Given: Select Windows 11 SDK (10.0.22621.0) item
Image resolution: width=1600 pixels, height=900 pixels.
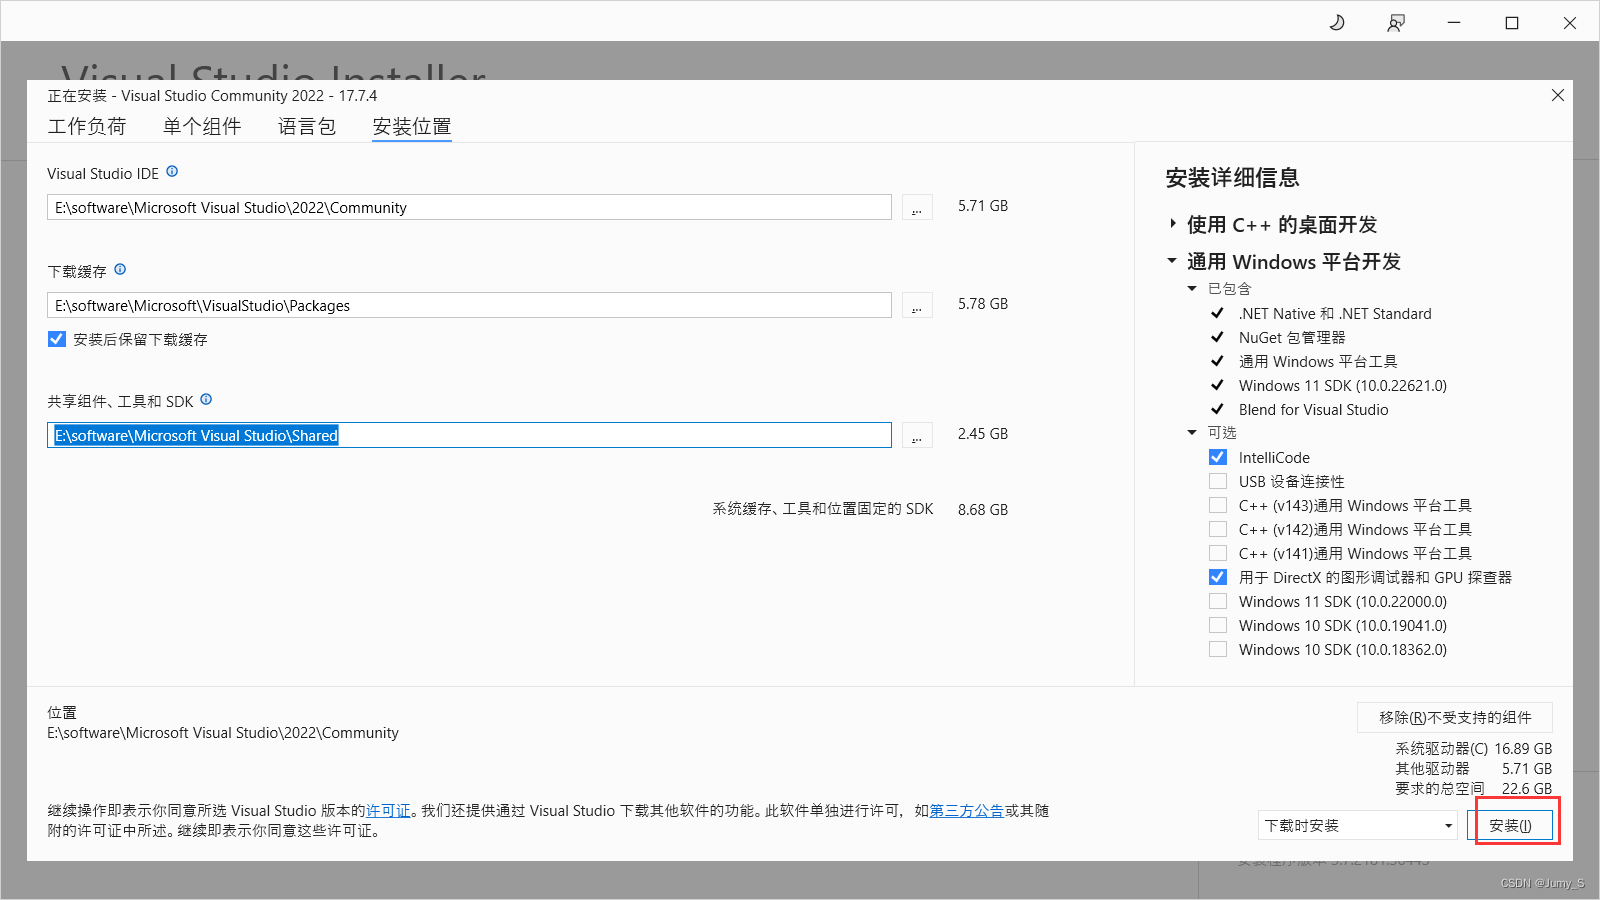Looking at the screenshot, I should tap(1343, 385).
